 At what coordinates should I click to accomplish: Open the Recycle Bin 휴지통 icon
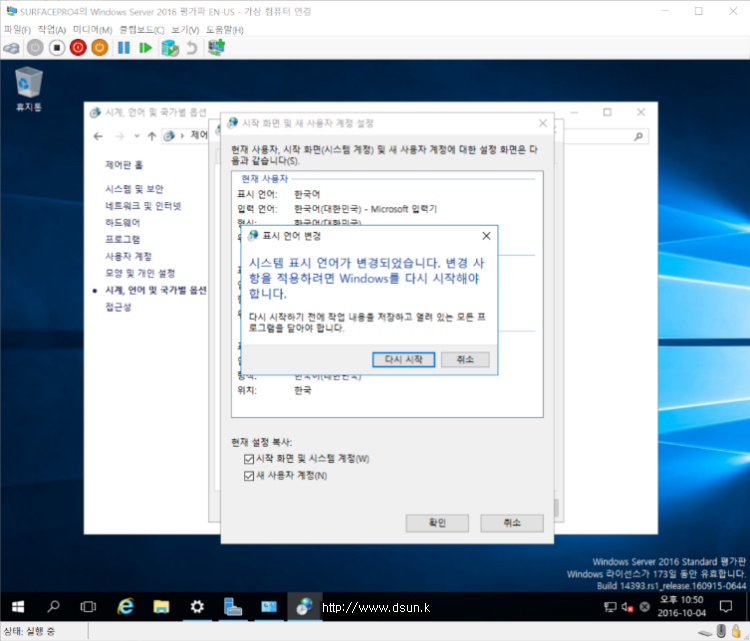pyautogui.click(x=29, y=89)
